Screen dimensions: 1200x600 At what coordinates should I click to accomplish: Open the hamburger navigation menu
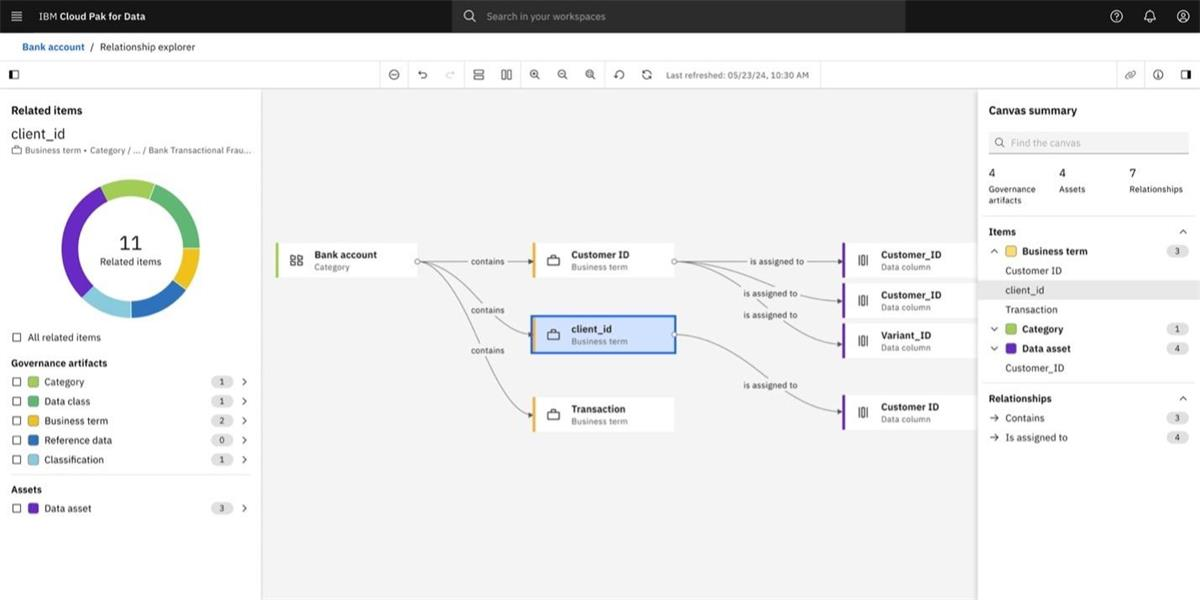click(x=16, y=16)
